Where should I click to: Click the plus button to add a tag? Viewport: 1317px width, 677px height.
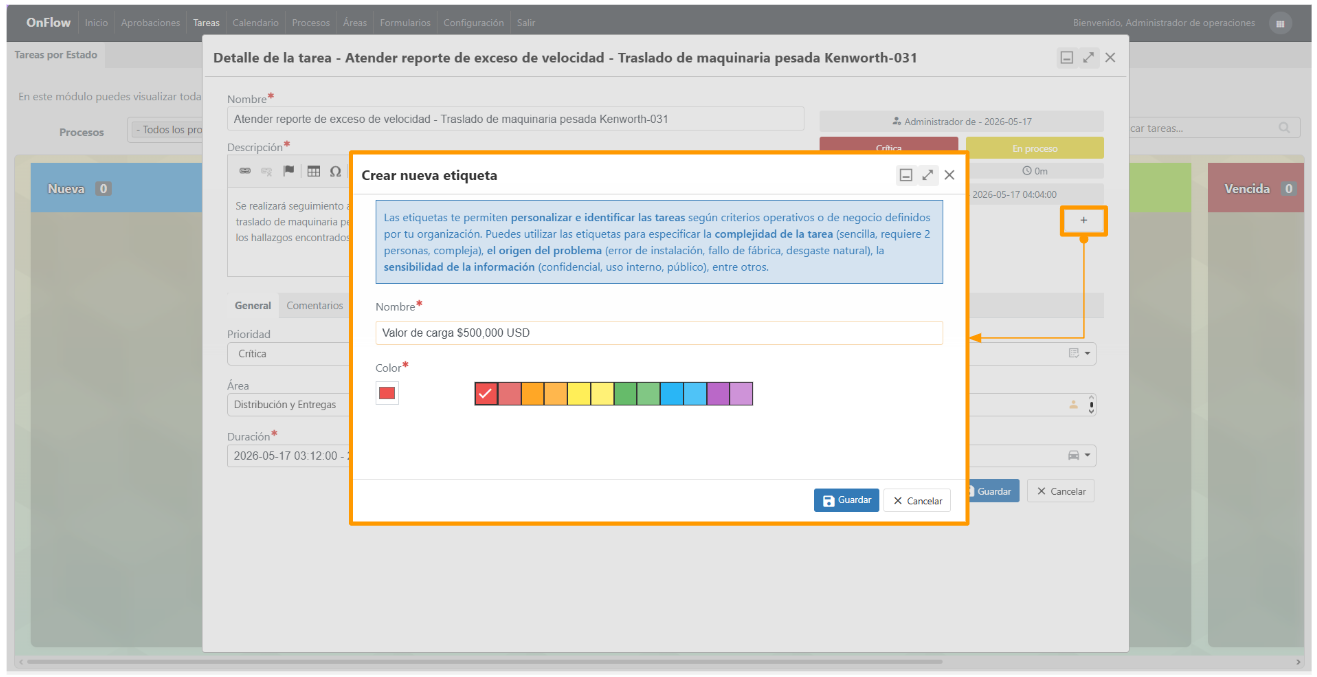tap(1084, 219)
